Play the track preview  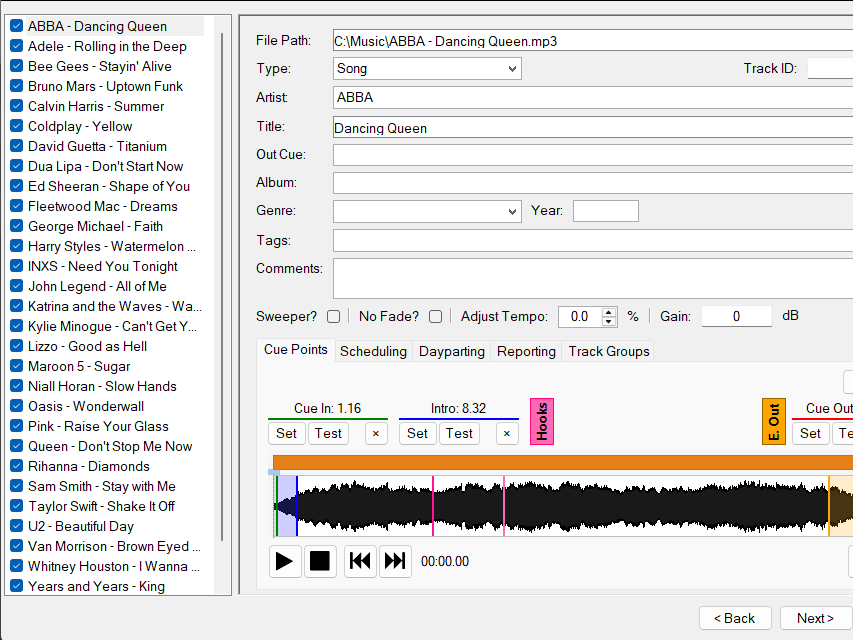[x=285, y=561]
